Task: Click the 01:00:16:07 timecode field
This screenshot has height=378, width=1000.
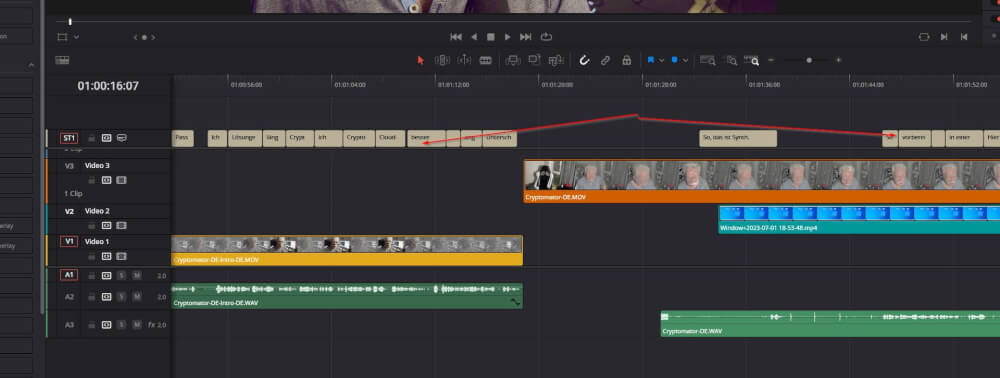Action: (x=108, y=86)
